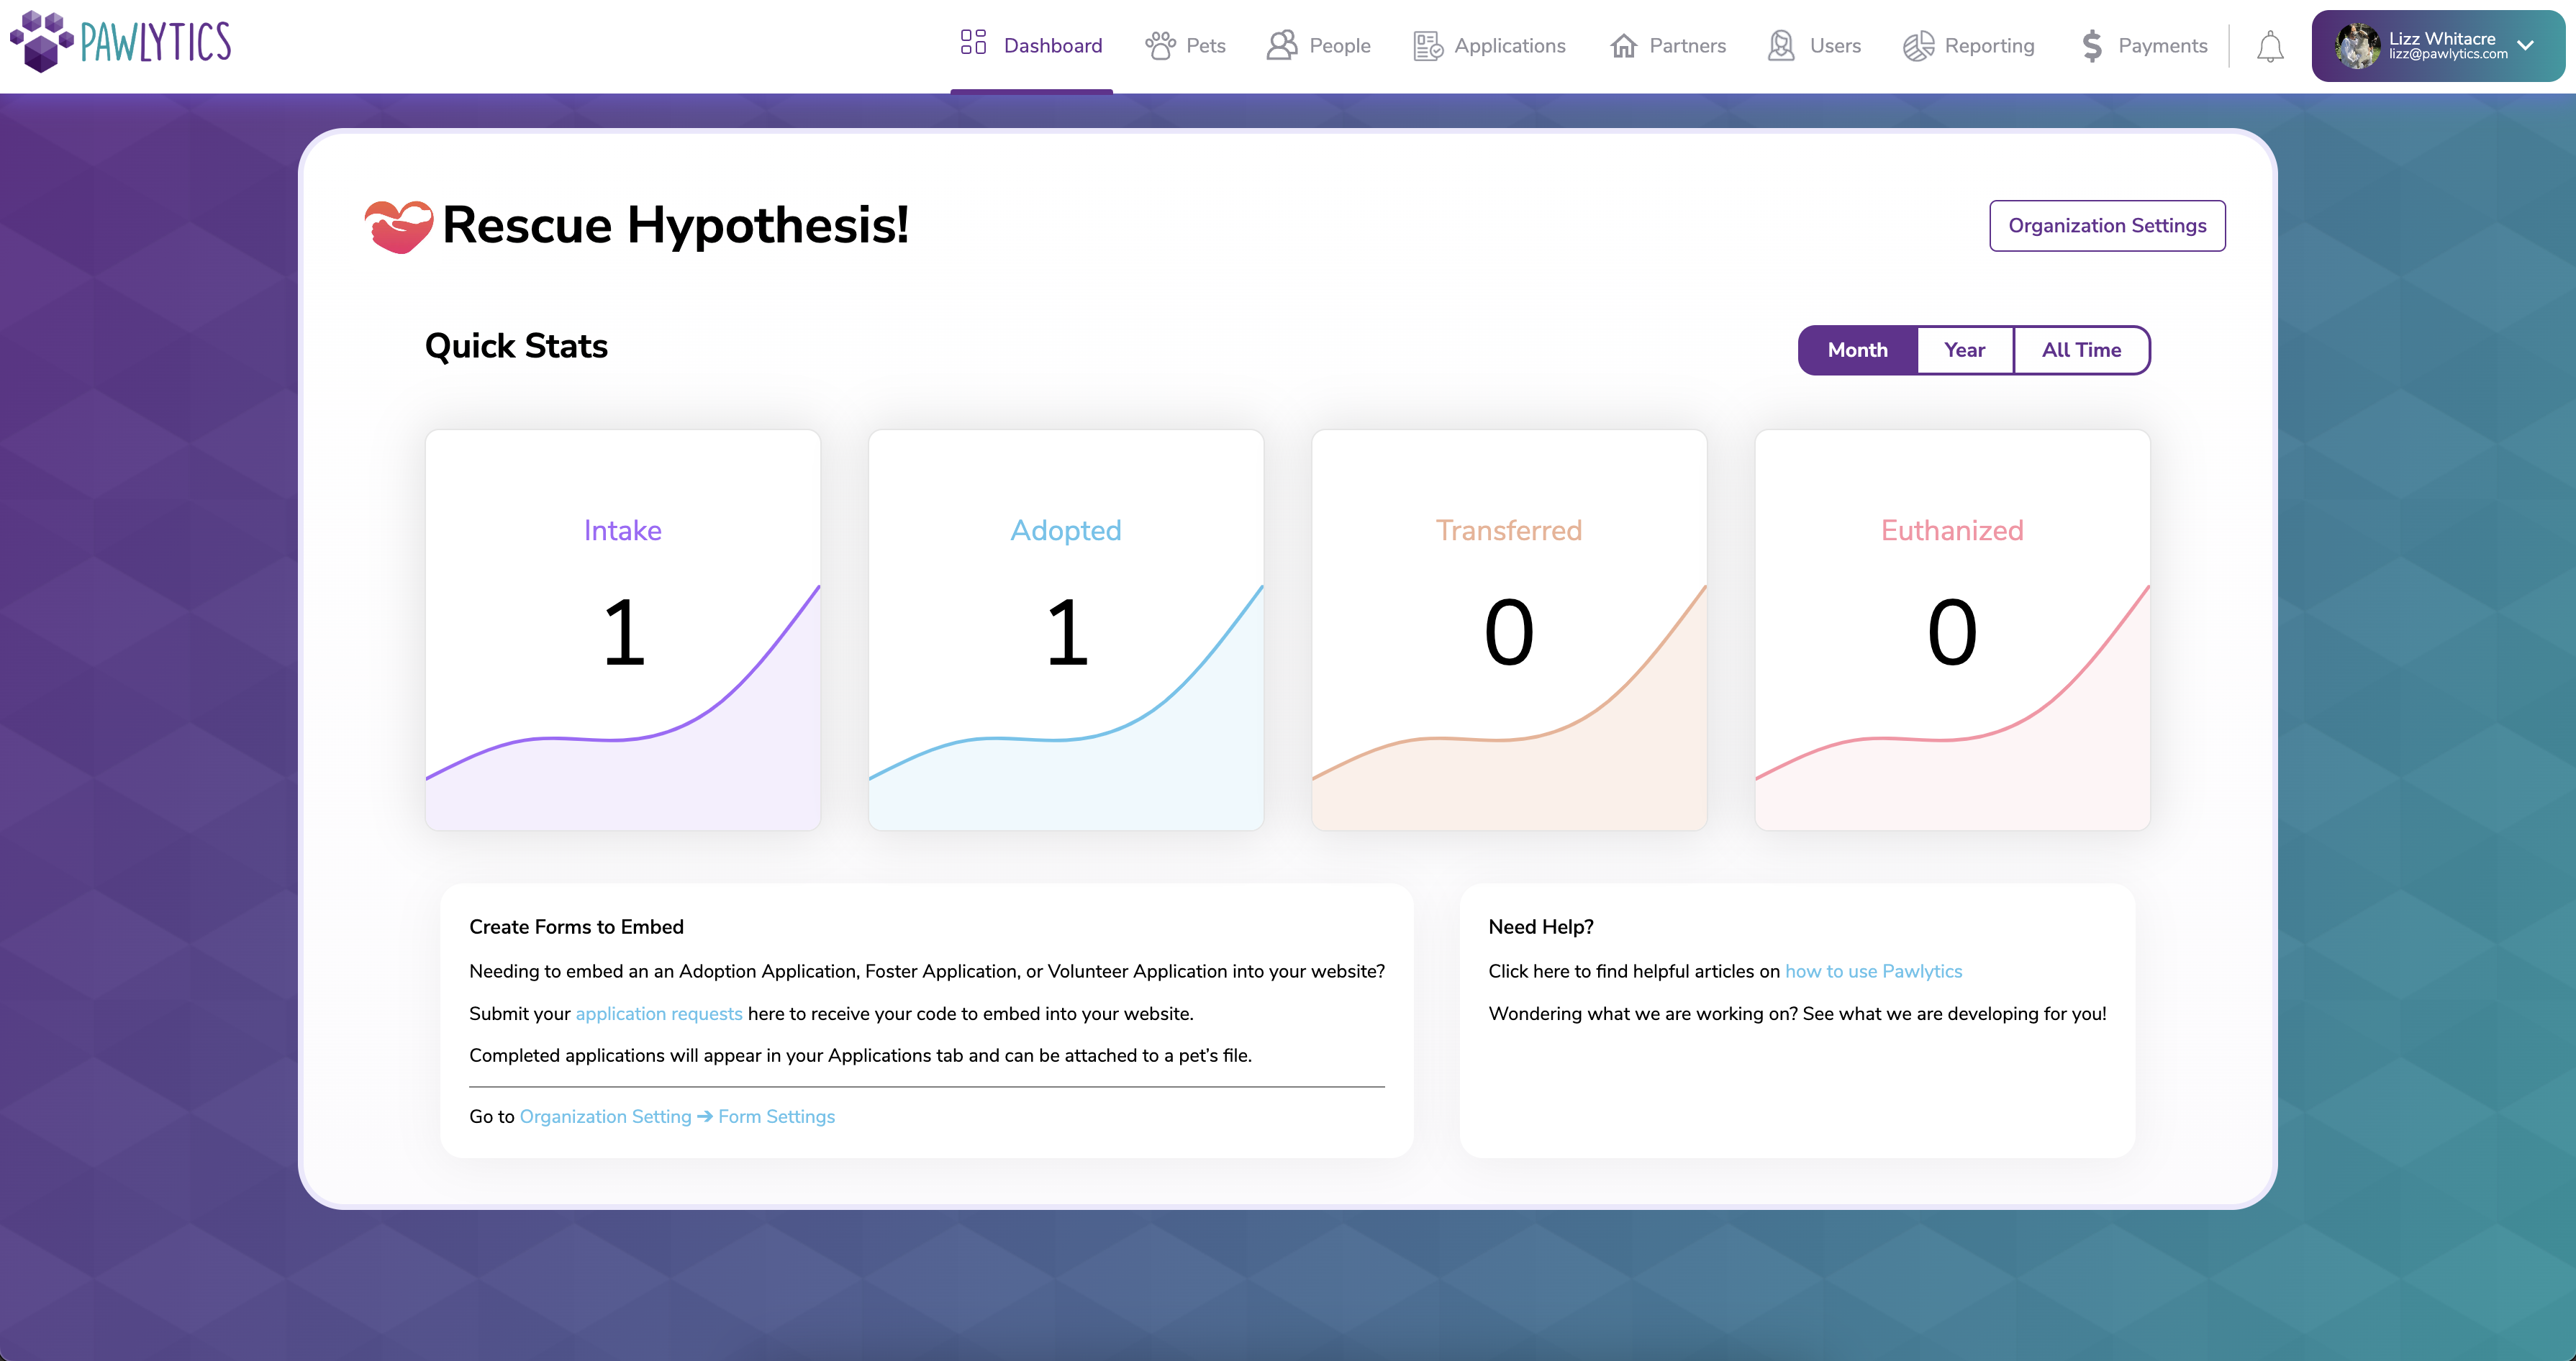Navigate to the Pets menu item
Image resolution: width=2576 pixels, height=1361 pixels.
[1204, 45]
